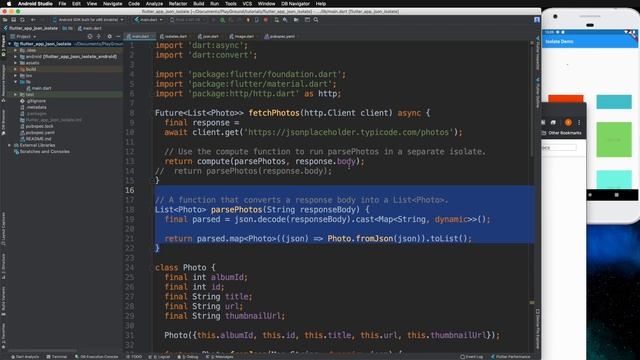Screen dimensions: 640x360
Task: Expand the test folder
Action: point(16,94)
